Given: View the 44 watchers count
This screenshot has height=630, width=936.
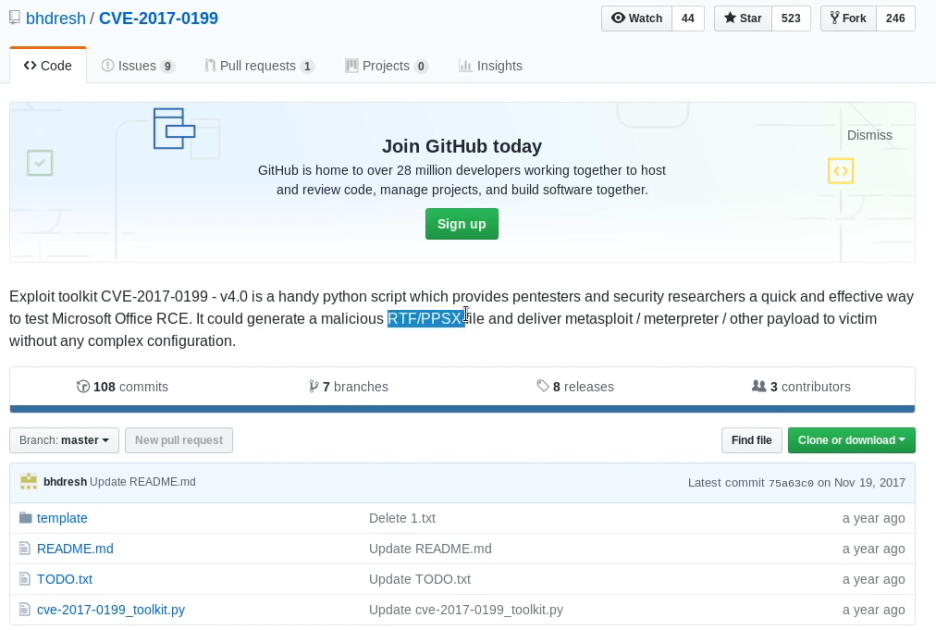Looking at the screenshot, I should (x=688, y=18).
